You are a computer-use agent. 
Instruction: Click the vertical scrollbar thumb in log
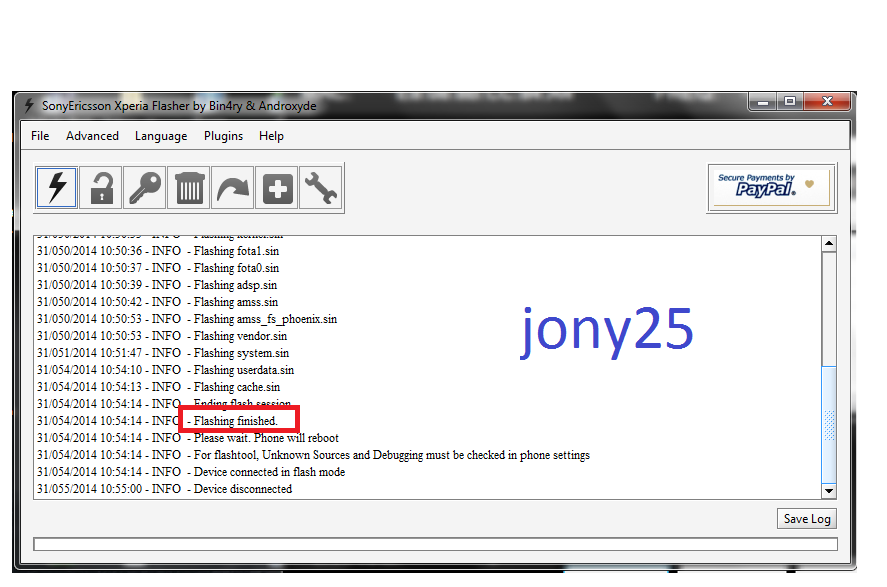pos(828,425)
